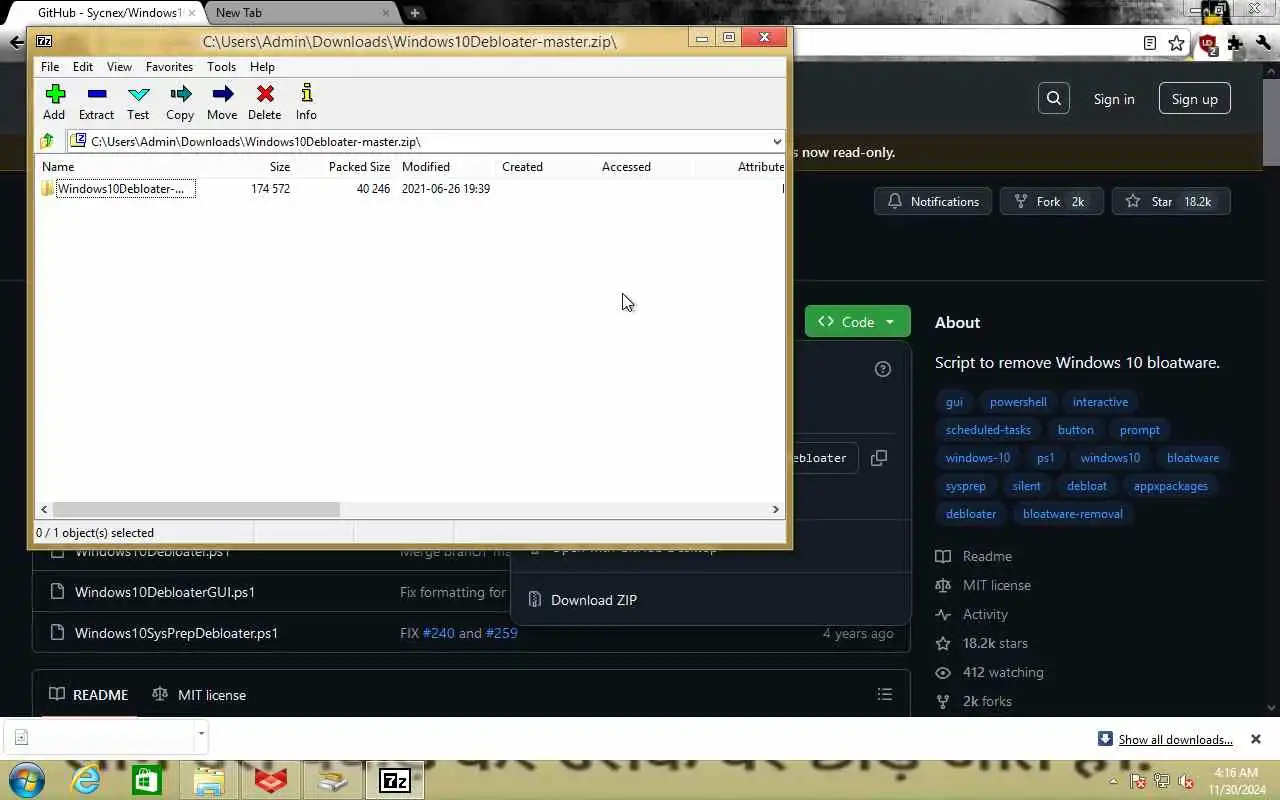Click the GitHub search magnifier icon
This screenshot has width=1280, height=800.
1054,99
